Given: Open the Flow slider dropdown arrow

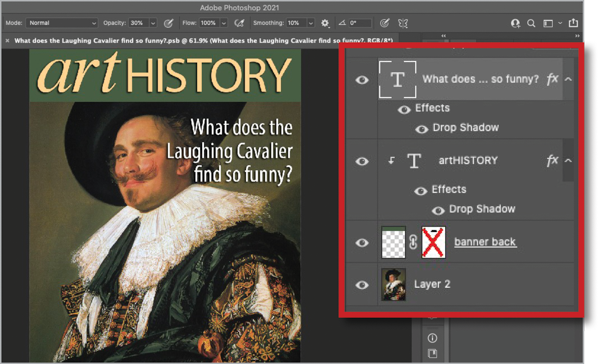Looking at the screenshot, I should [x=224, y=23].
